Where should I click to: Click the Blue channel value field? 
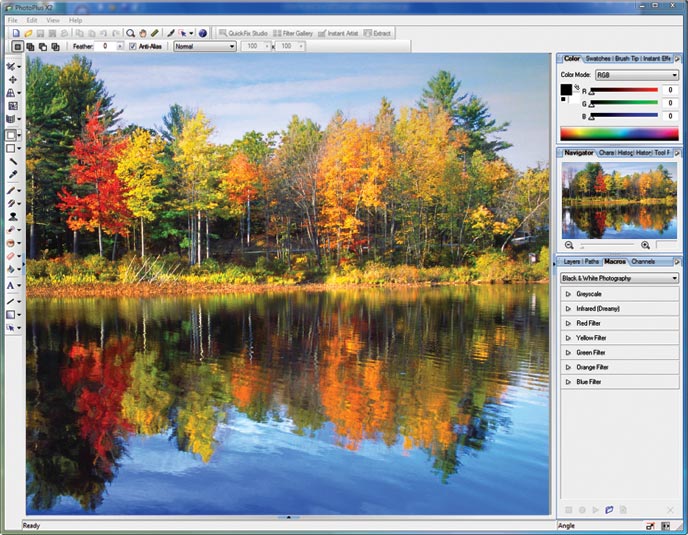(670, 116)
